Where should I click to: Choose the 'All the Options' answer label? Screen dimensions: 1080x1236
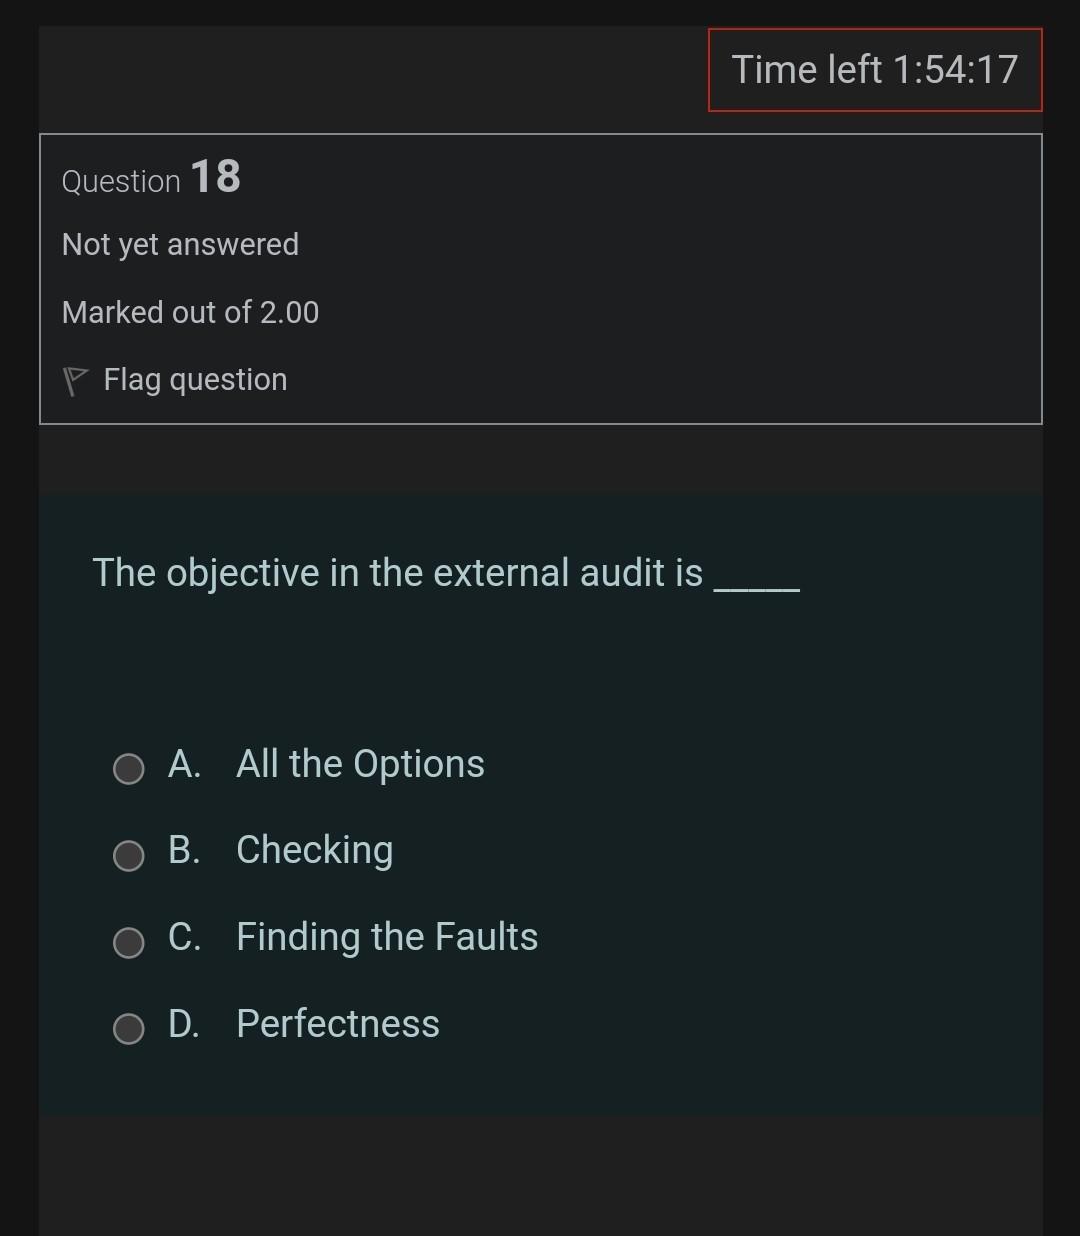pos(360,764)
